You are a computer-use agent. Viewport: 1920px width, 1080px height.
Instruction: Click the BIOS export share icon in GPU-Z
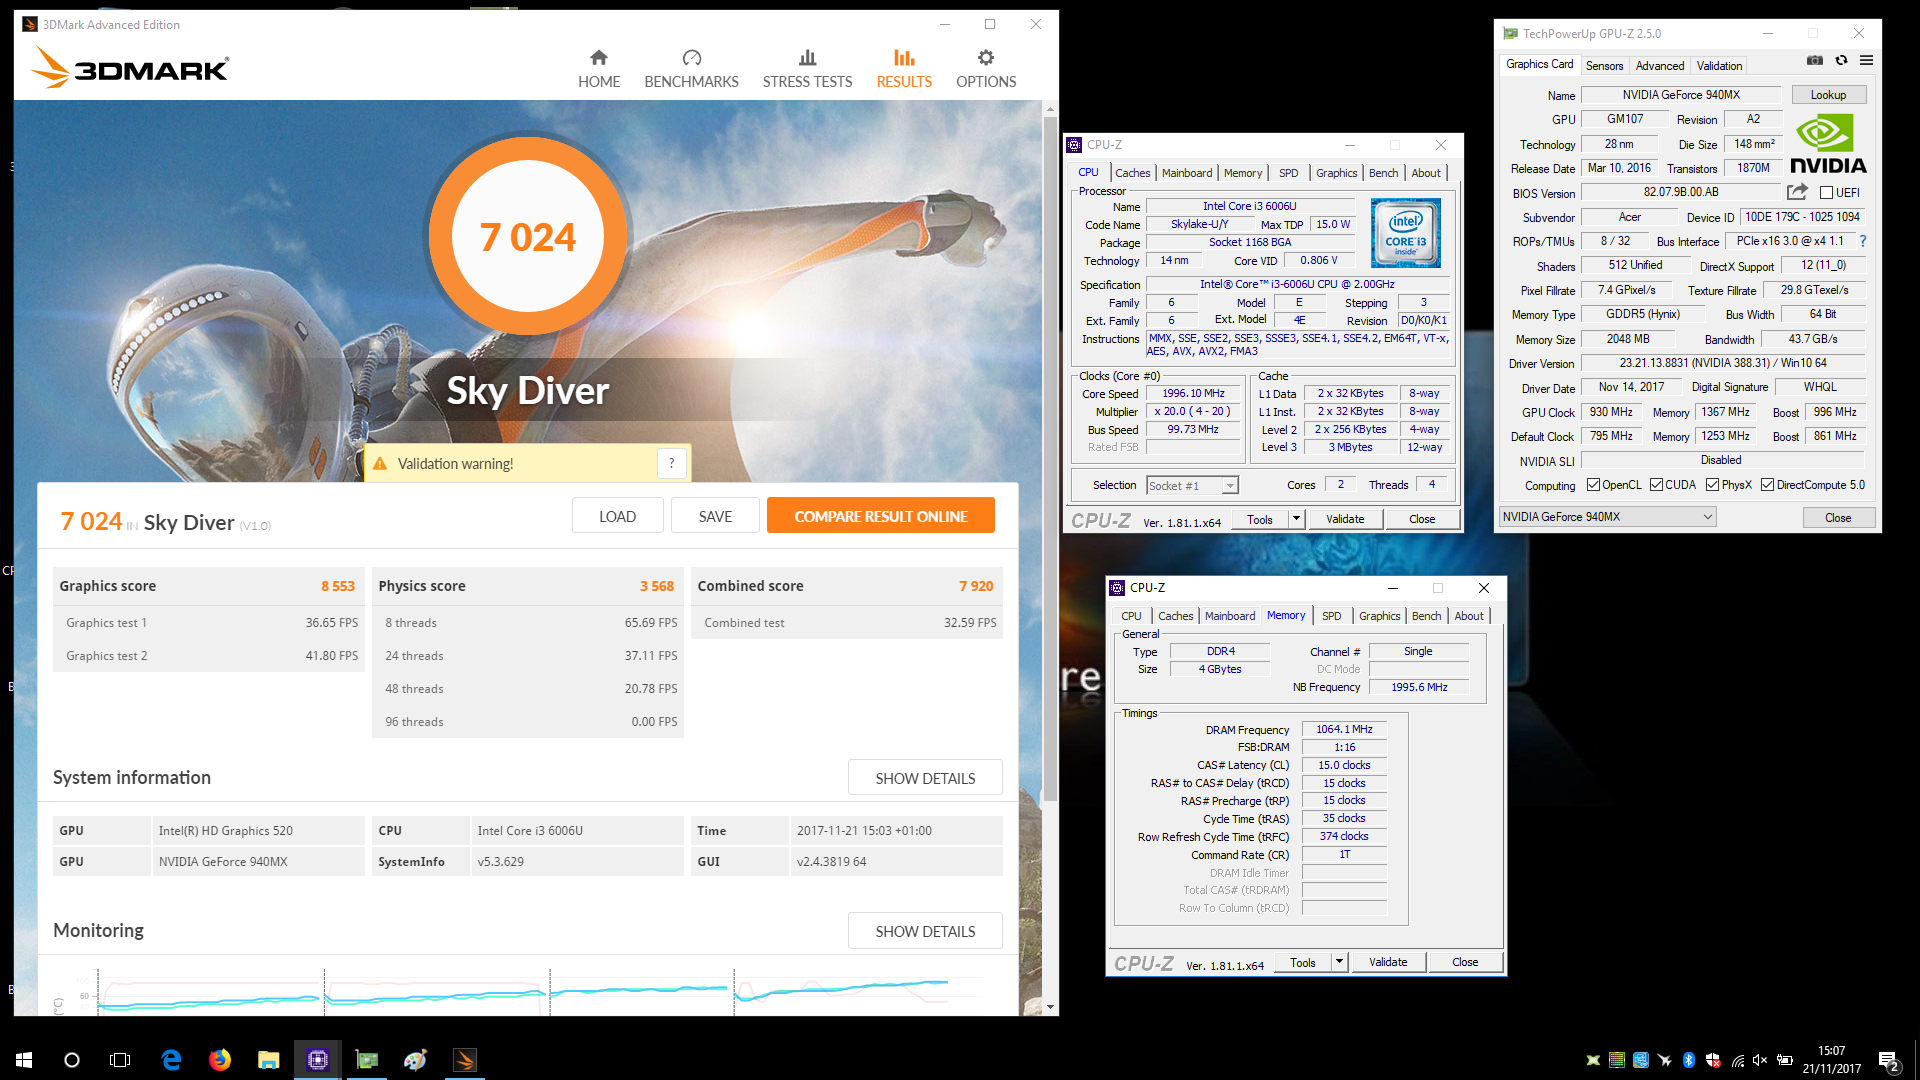[1797, 192]
